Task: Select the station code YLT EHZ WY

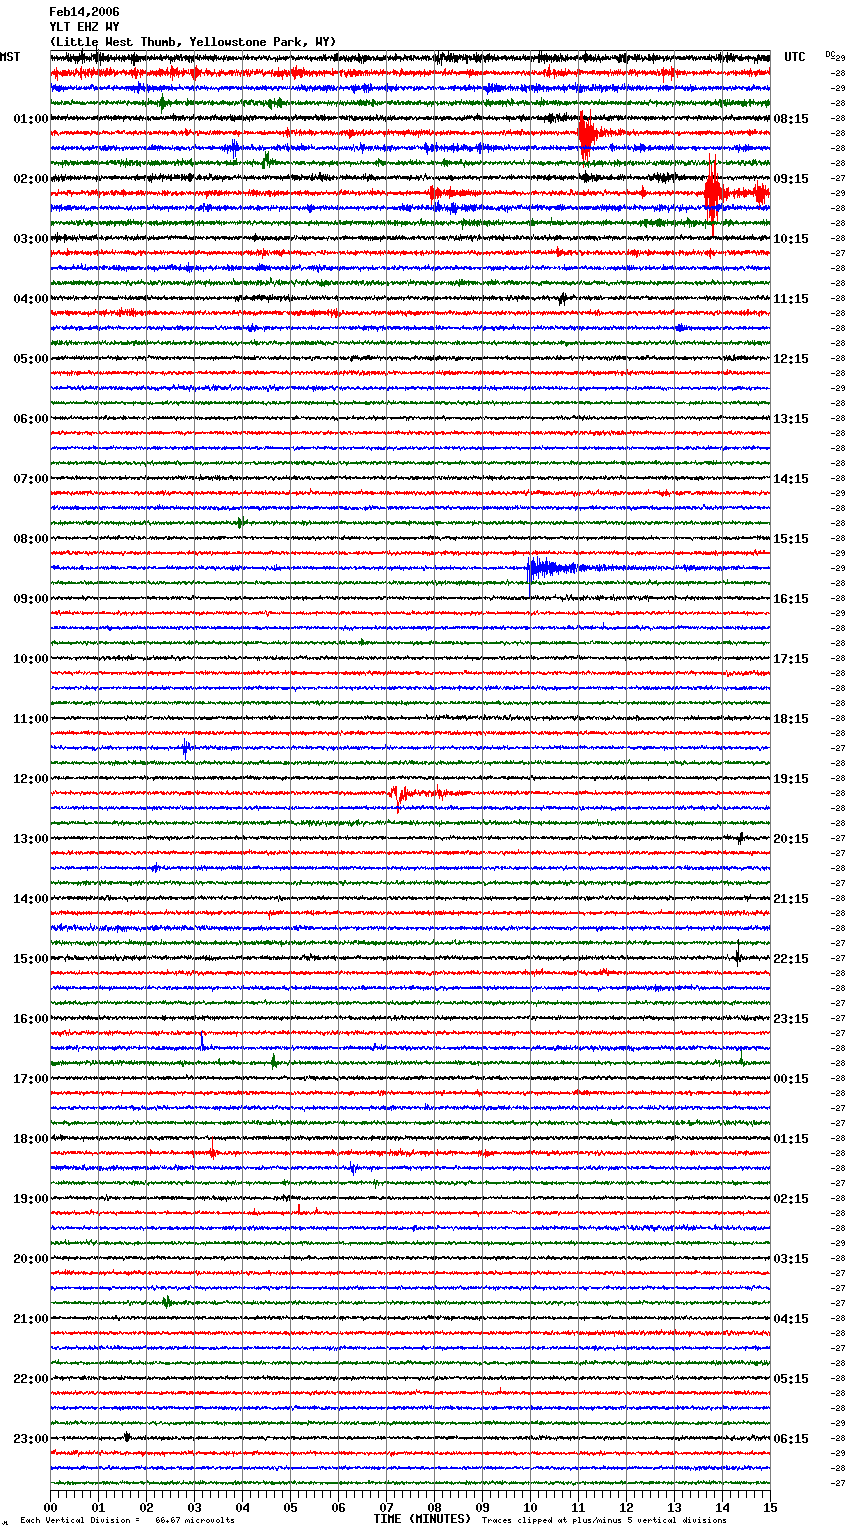Action: (x=84, y=27)
